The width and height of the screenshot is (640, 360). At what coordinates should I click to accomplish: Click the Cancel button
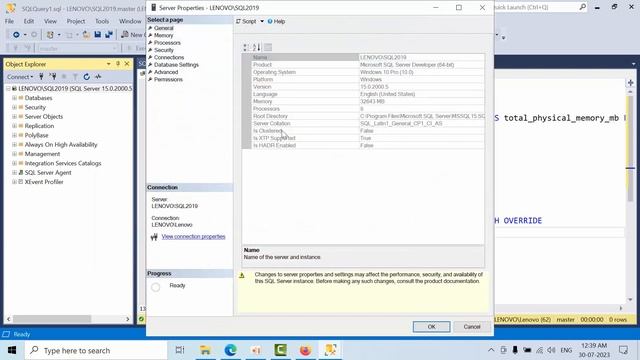(472, 327)
